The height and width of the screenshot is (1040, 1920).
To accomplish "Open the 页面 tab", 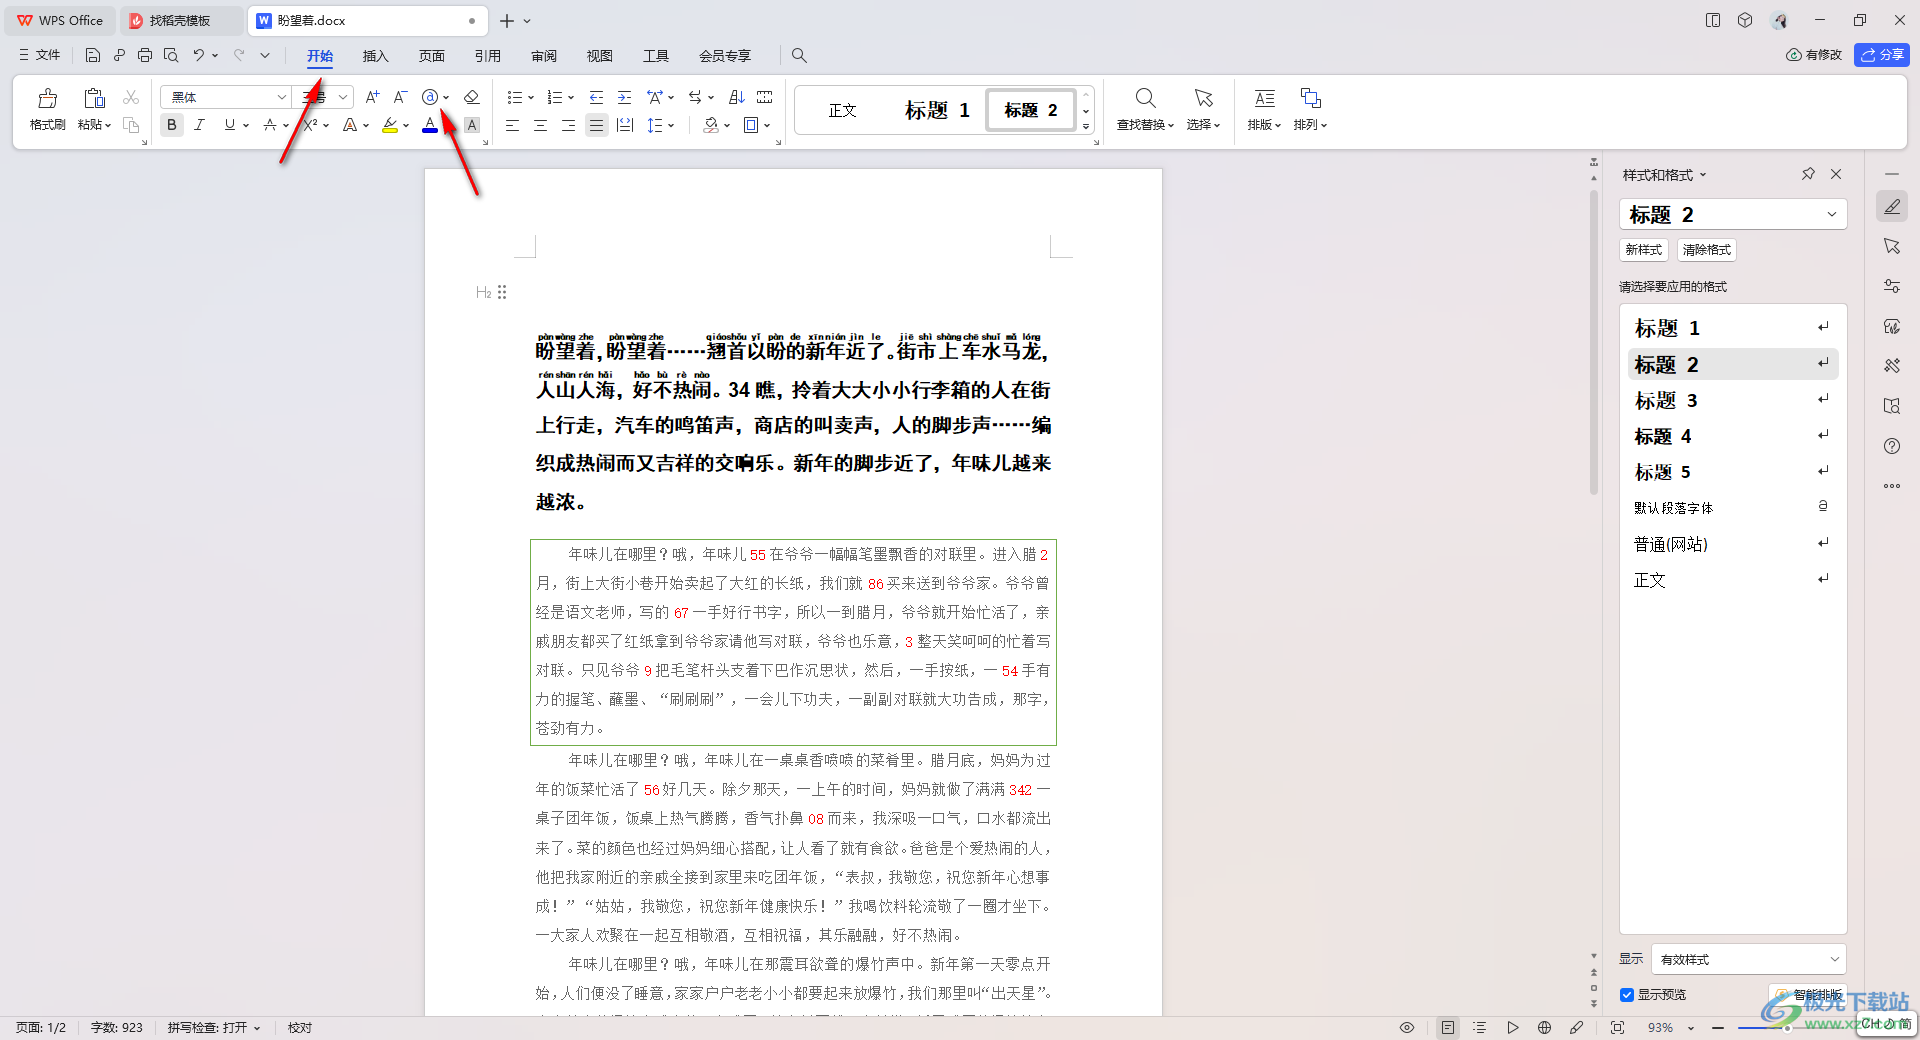I will point(431,56).
